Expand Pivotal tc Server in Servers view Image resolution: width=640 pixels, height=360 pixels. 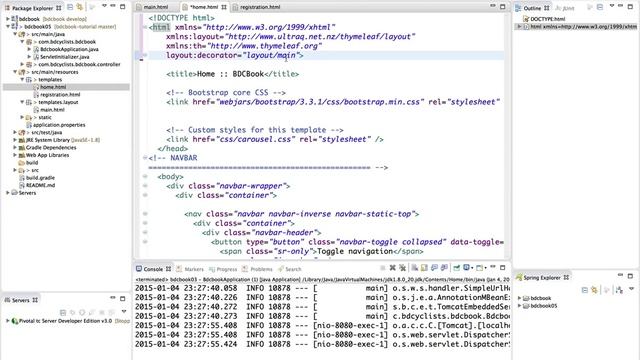pos(8,321)
